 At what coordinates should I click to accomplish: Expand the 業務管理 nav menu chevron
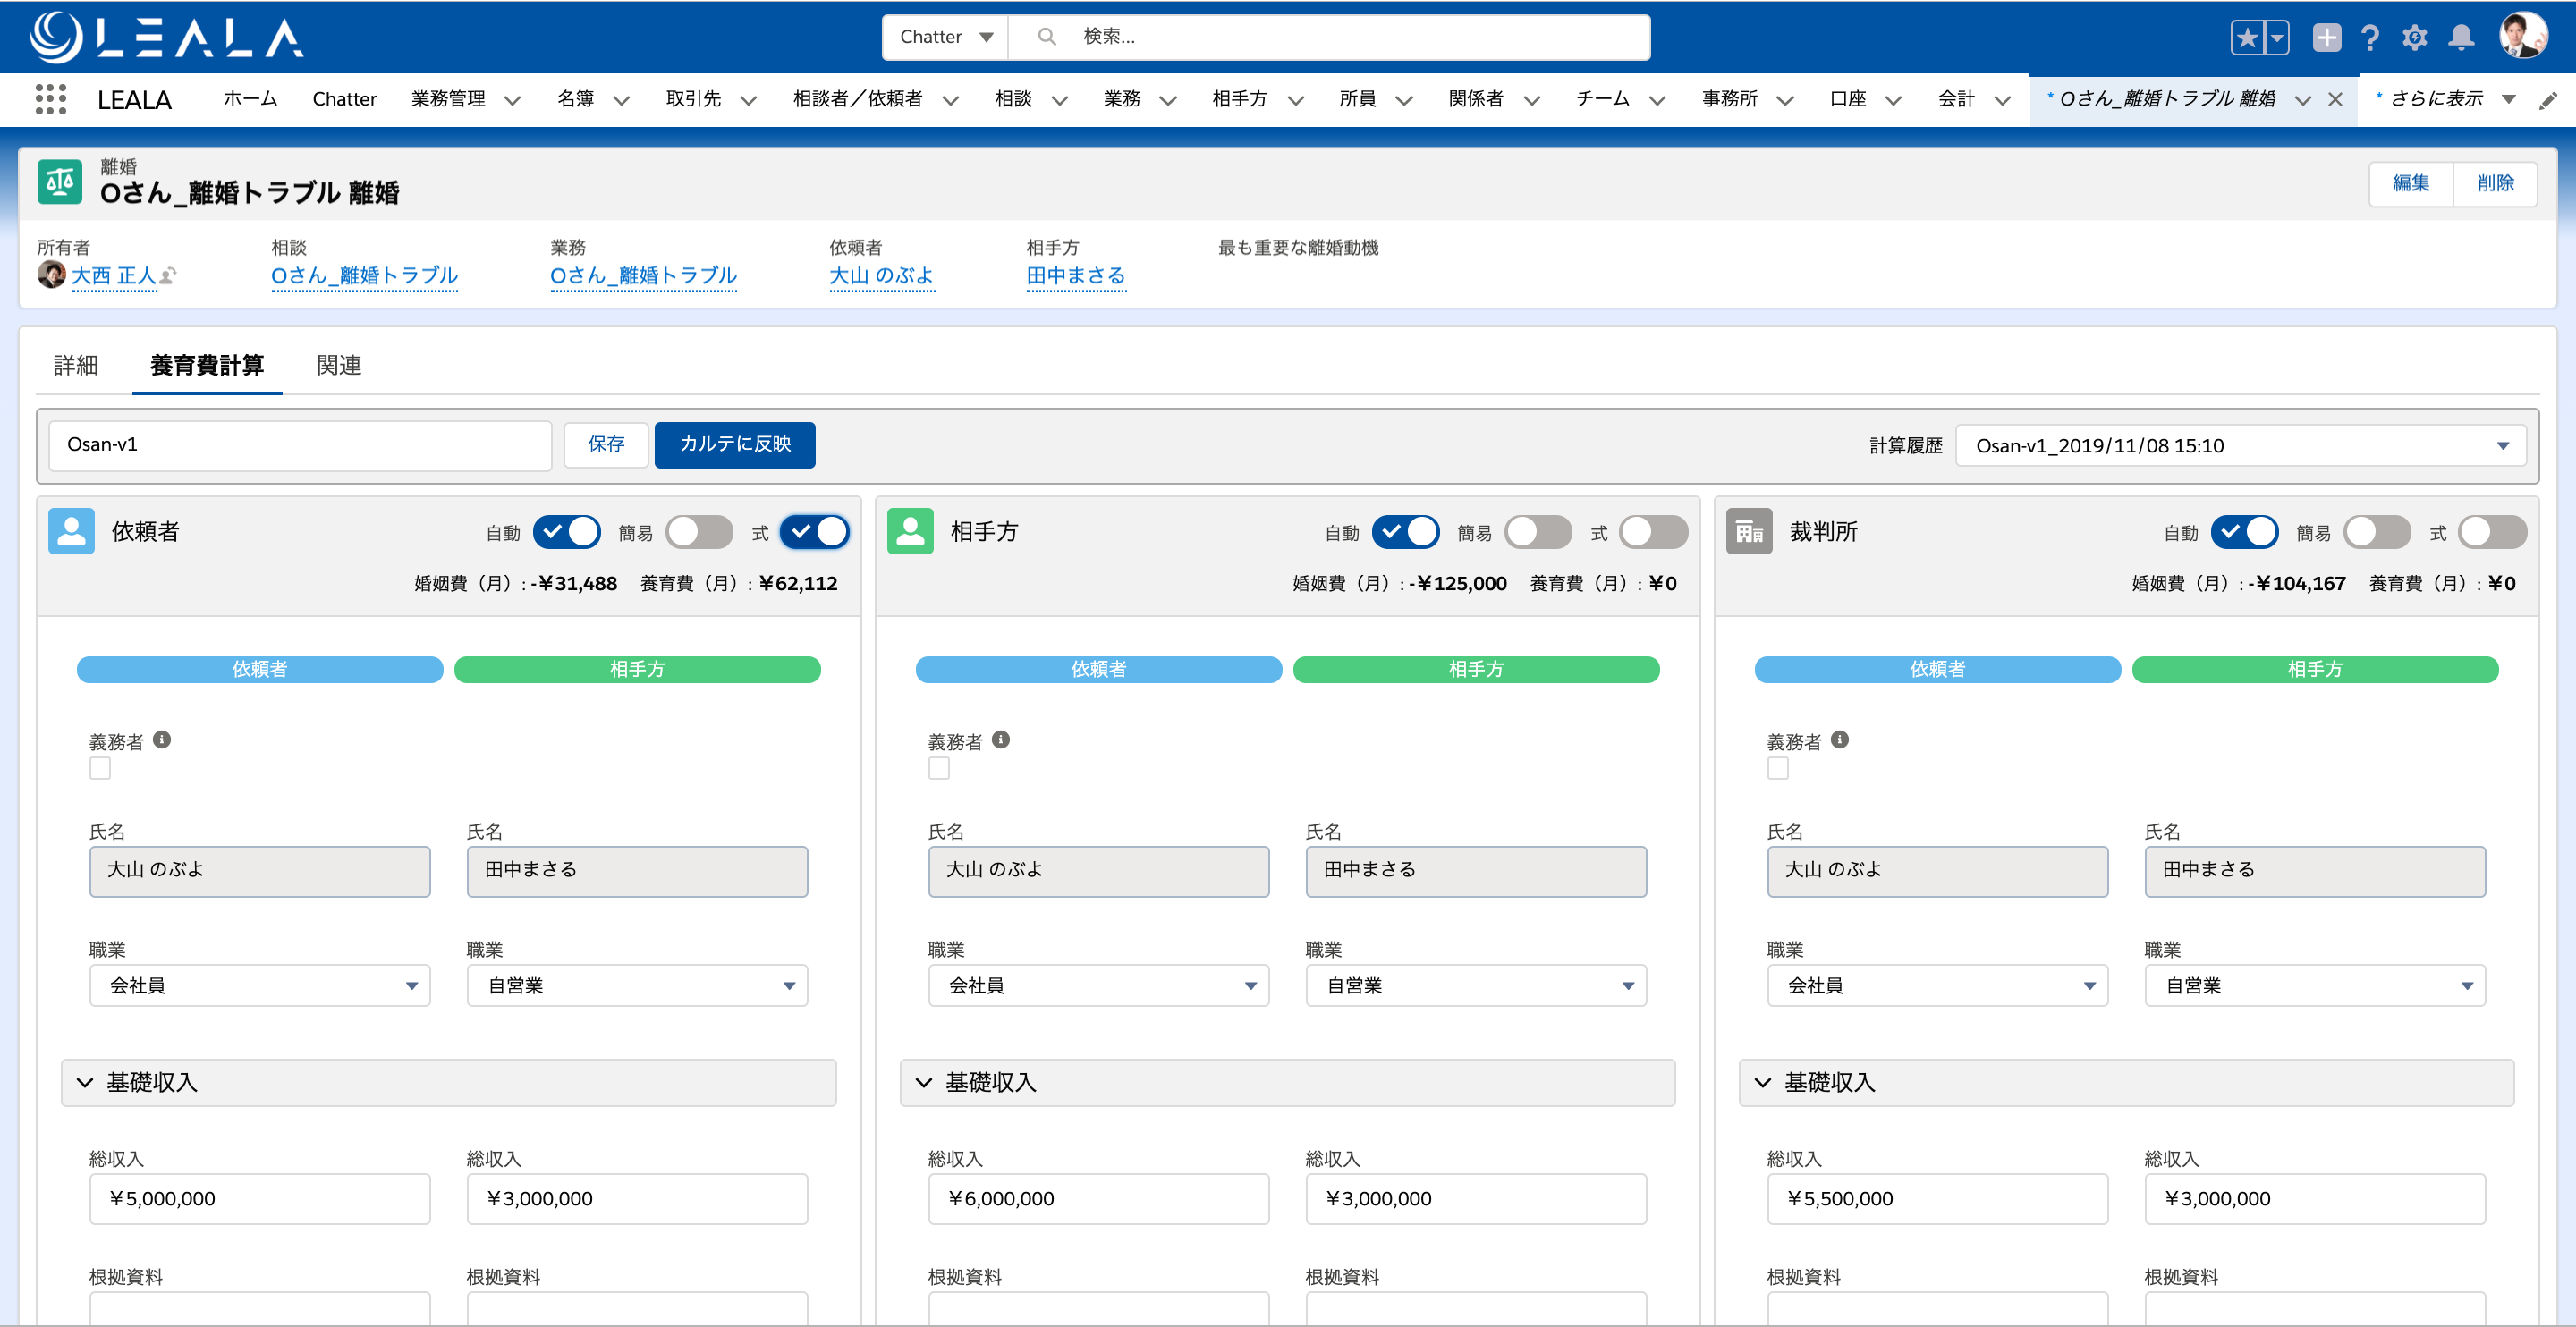coord(513,100)
